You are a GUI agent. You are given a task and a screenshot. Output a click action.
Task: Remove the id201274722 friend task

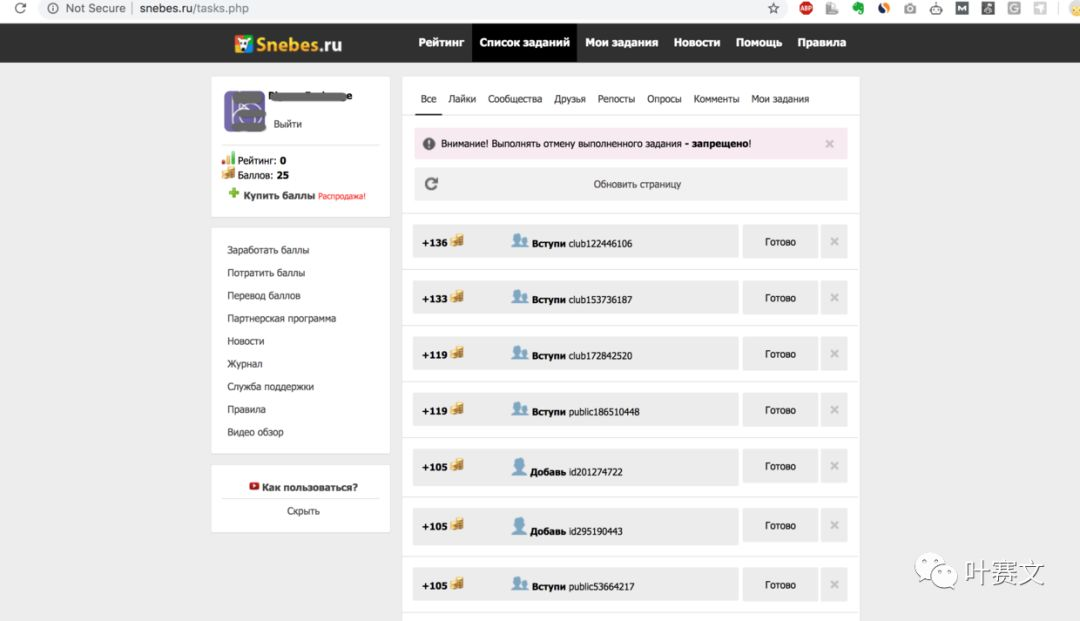834,466
